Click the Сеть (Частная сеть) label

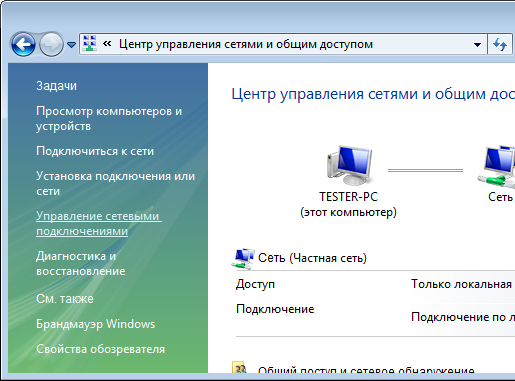tap(312, 258)
